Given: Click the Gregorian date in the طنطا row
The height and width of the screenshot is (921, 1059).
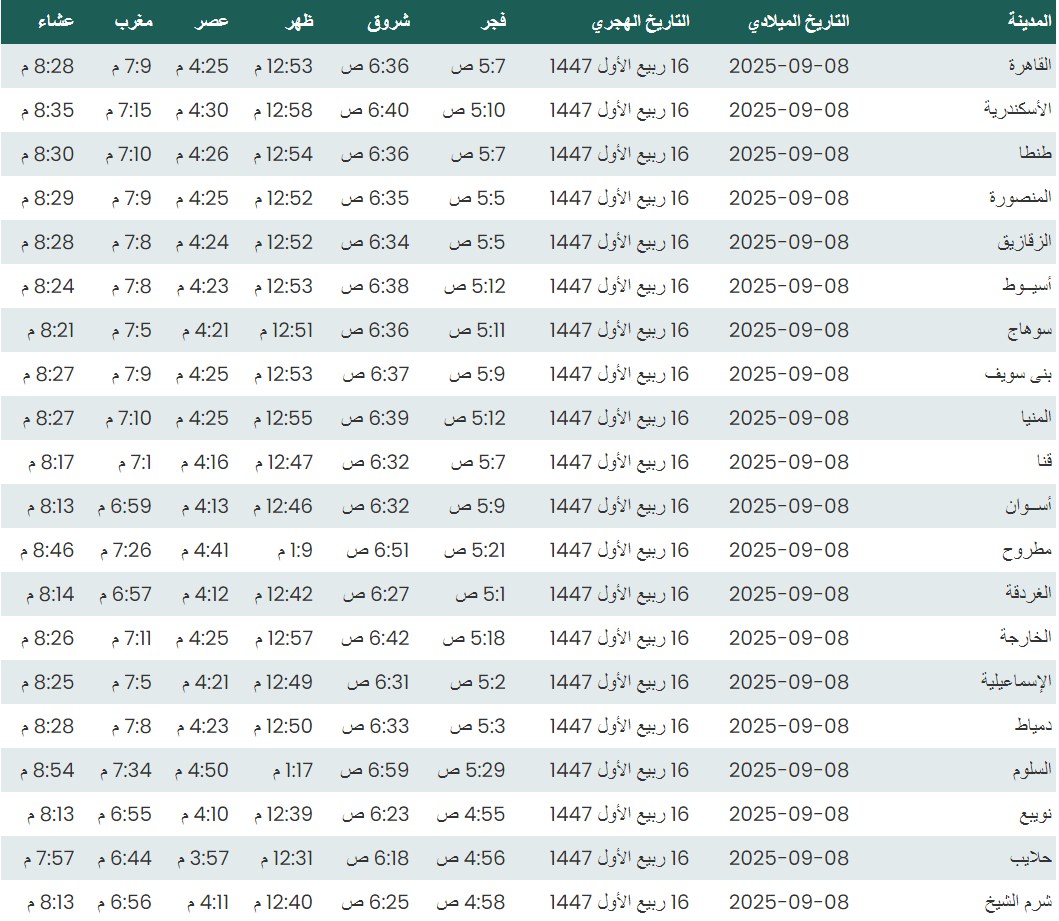Looking at the screenshot, I should tap(788, 154).
